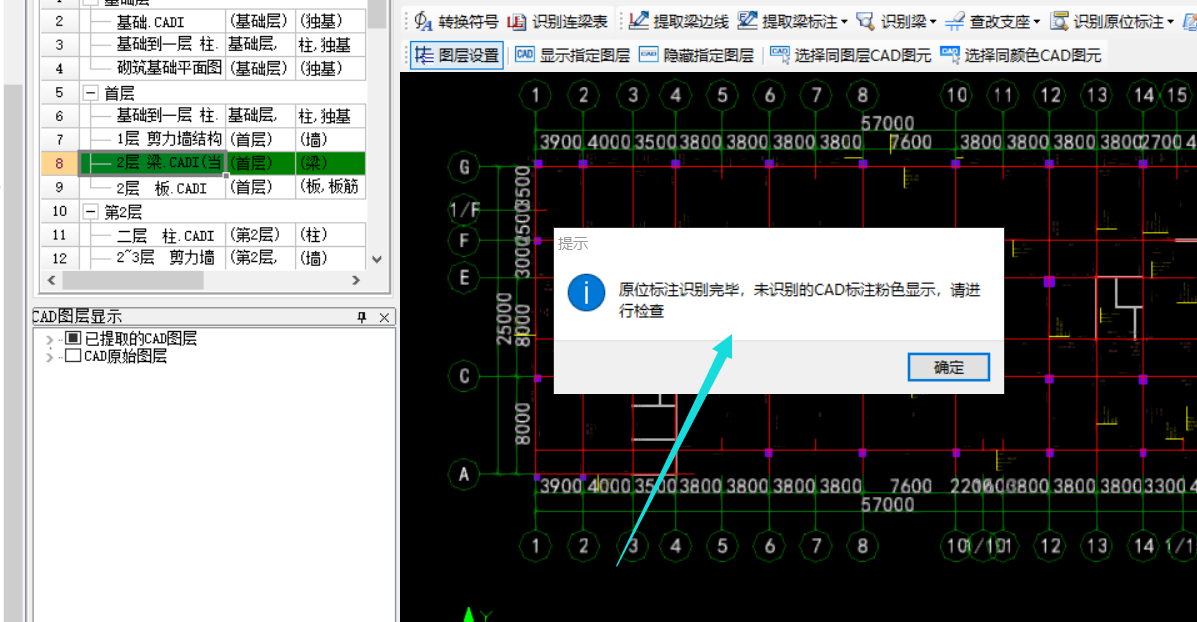Toggle the CAD原始图层 checkbox
1197x622 pixels.
pos(73,356)
